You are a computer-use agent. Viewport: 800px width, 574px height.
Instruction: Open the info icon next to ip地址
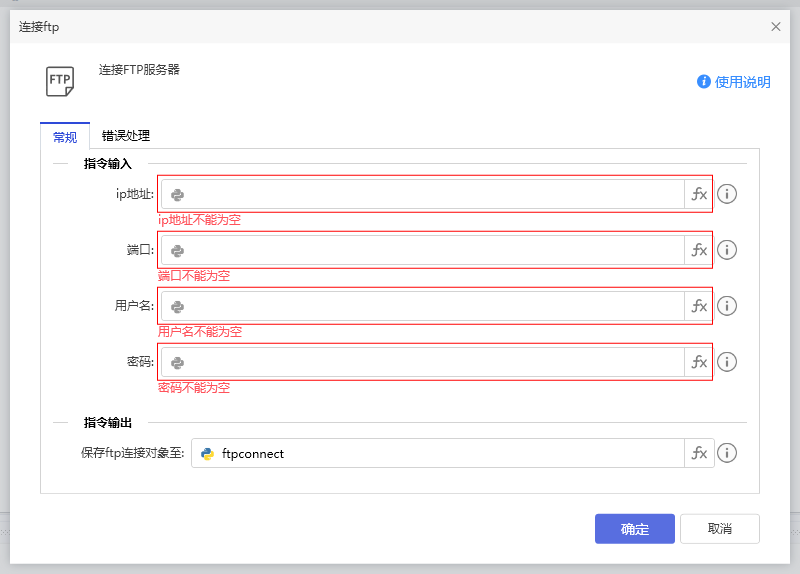(727, 194)
